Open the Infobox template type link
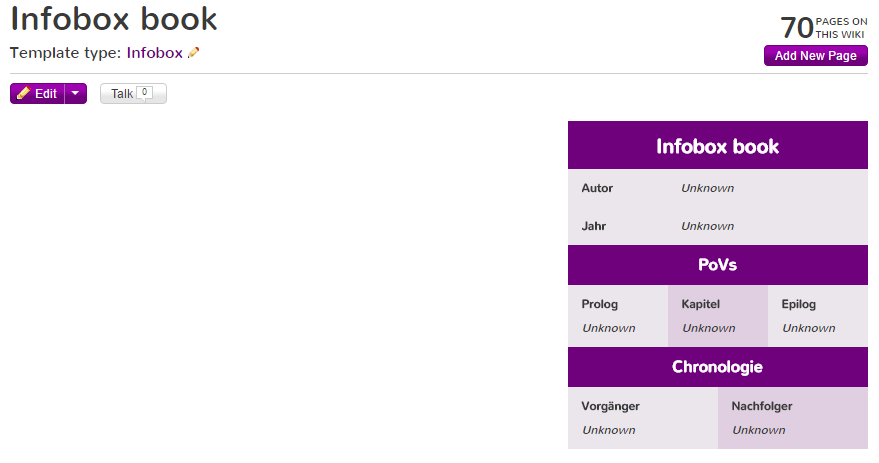 [x=154, y=53]
